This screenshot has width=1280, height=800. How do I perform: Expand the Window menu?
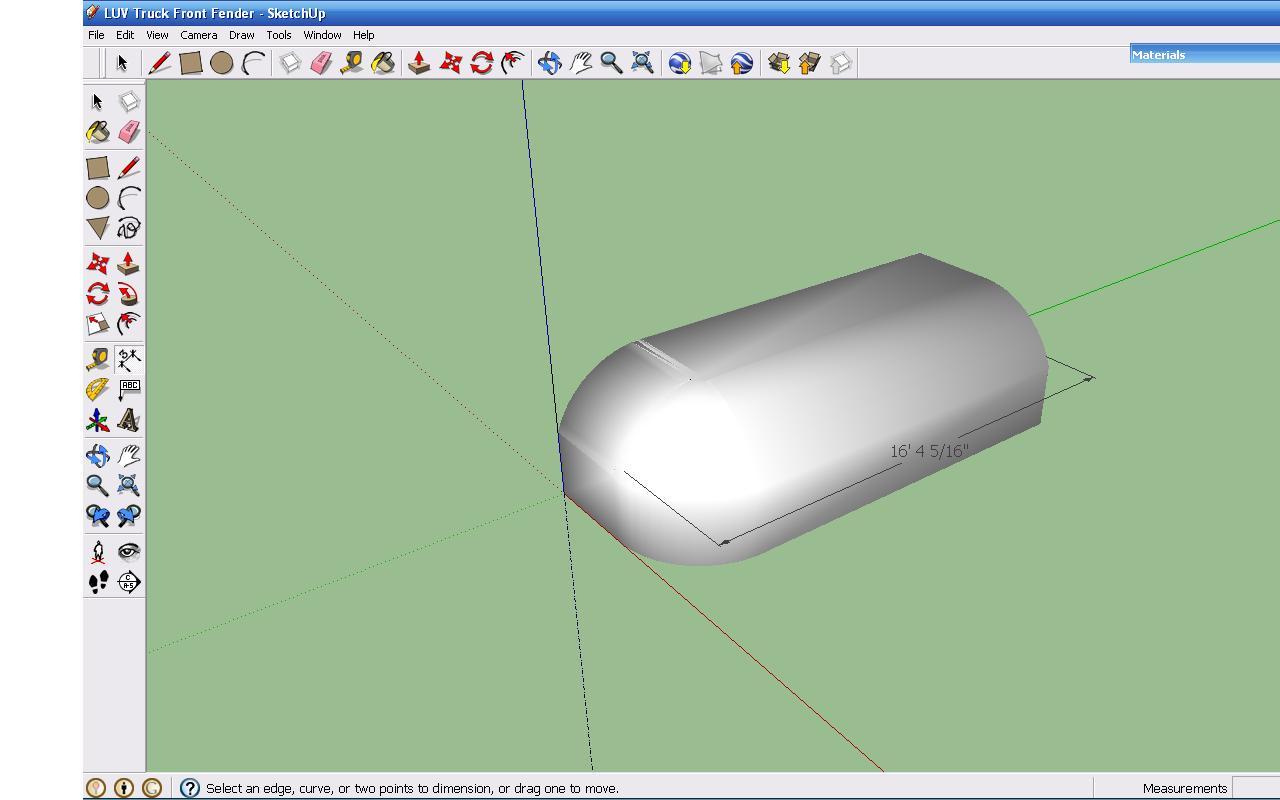[322, 35]
